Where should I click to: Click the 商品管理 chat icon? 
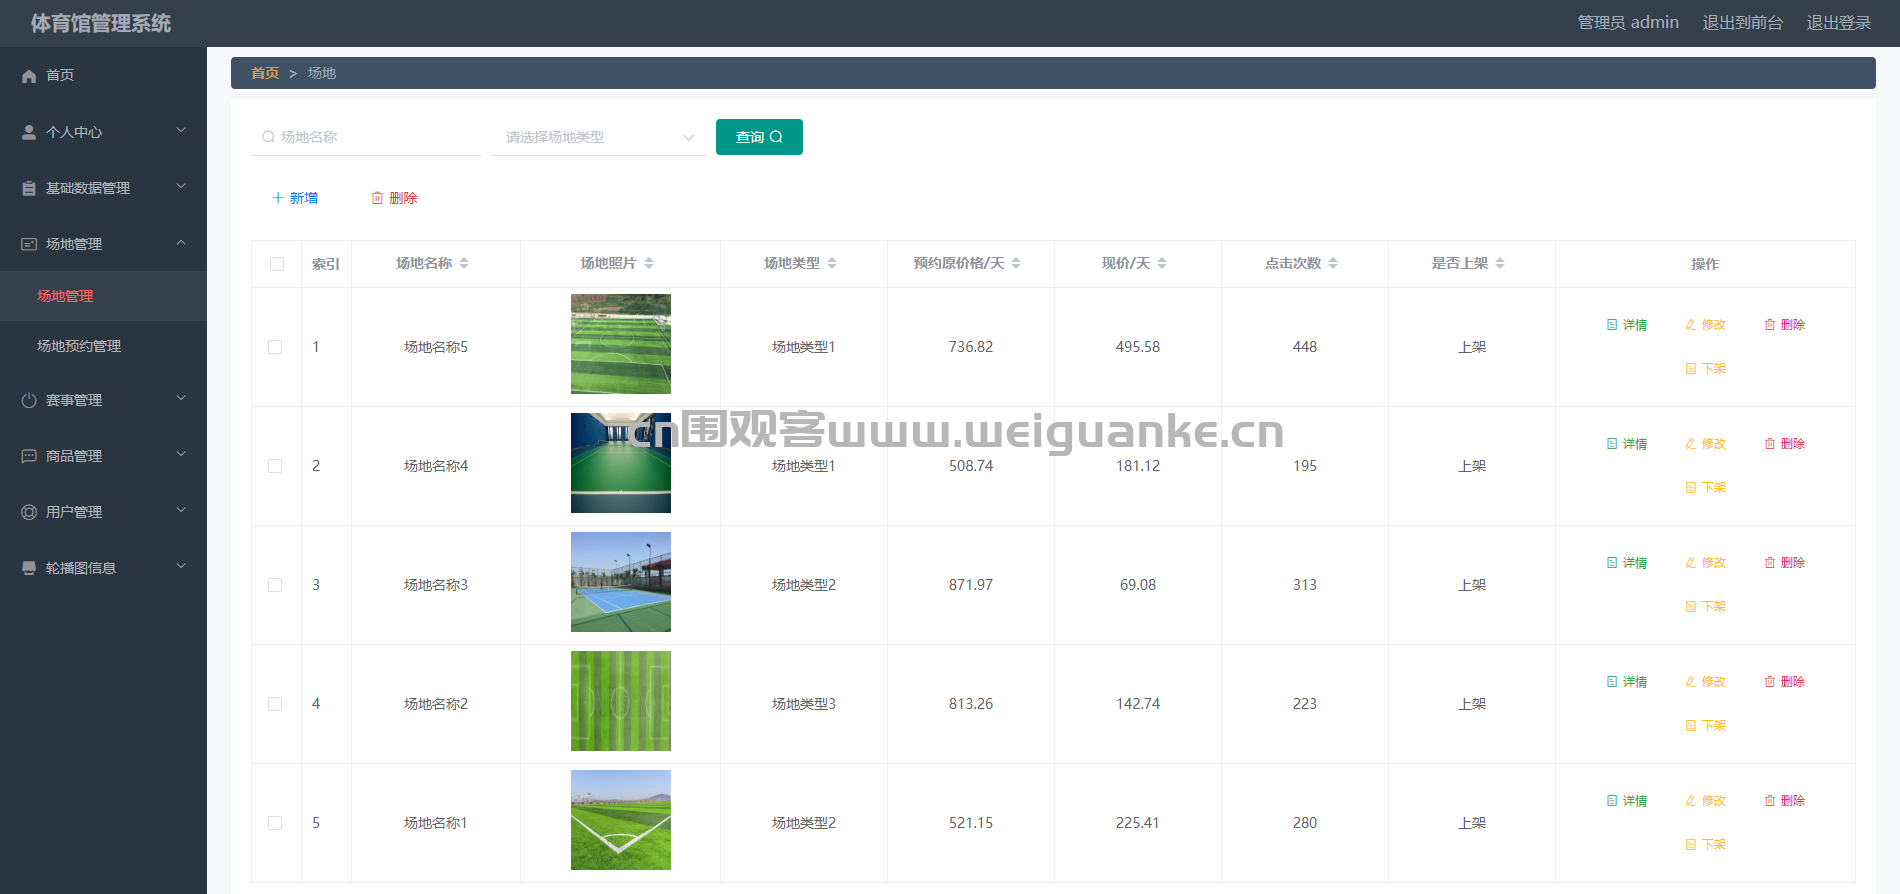point(29,456)
